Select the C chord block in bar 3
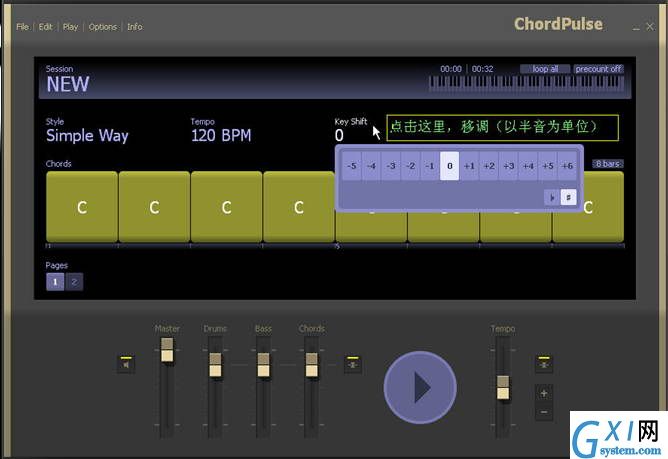Screen dimensions: 668x459 point(227,207)
